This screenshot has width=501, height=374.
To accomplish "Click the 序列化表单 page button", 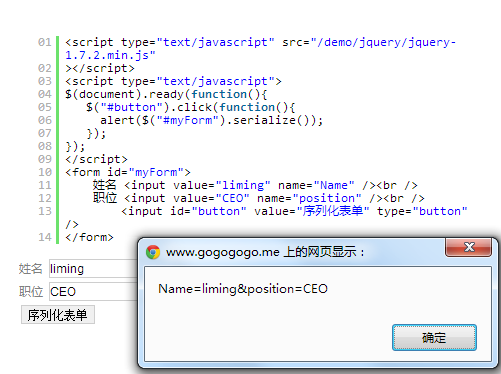I will coord(58,315).
